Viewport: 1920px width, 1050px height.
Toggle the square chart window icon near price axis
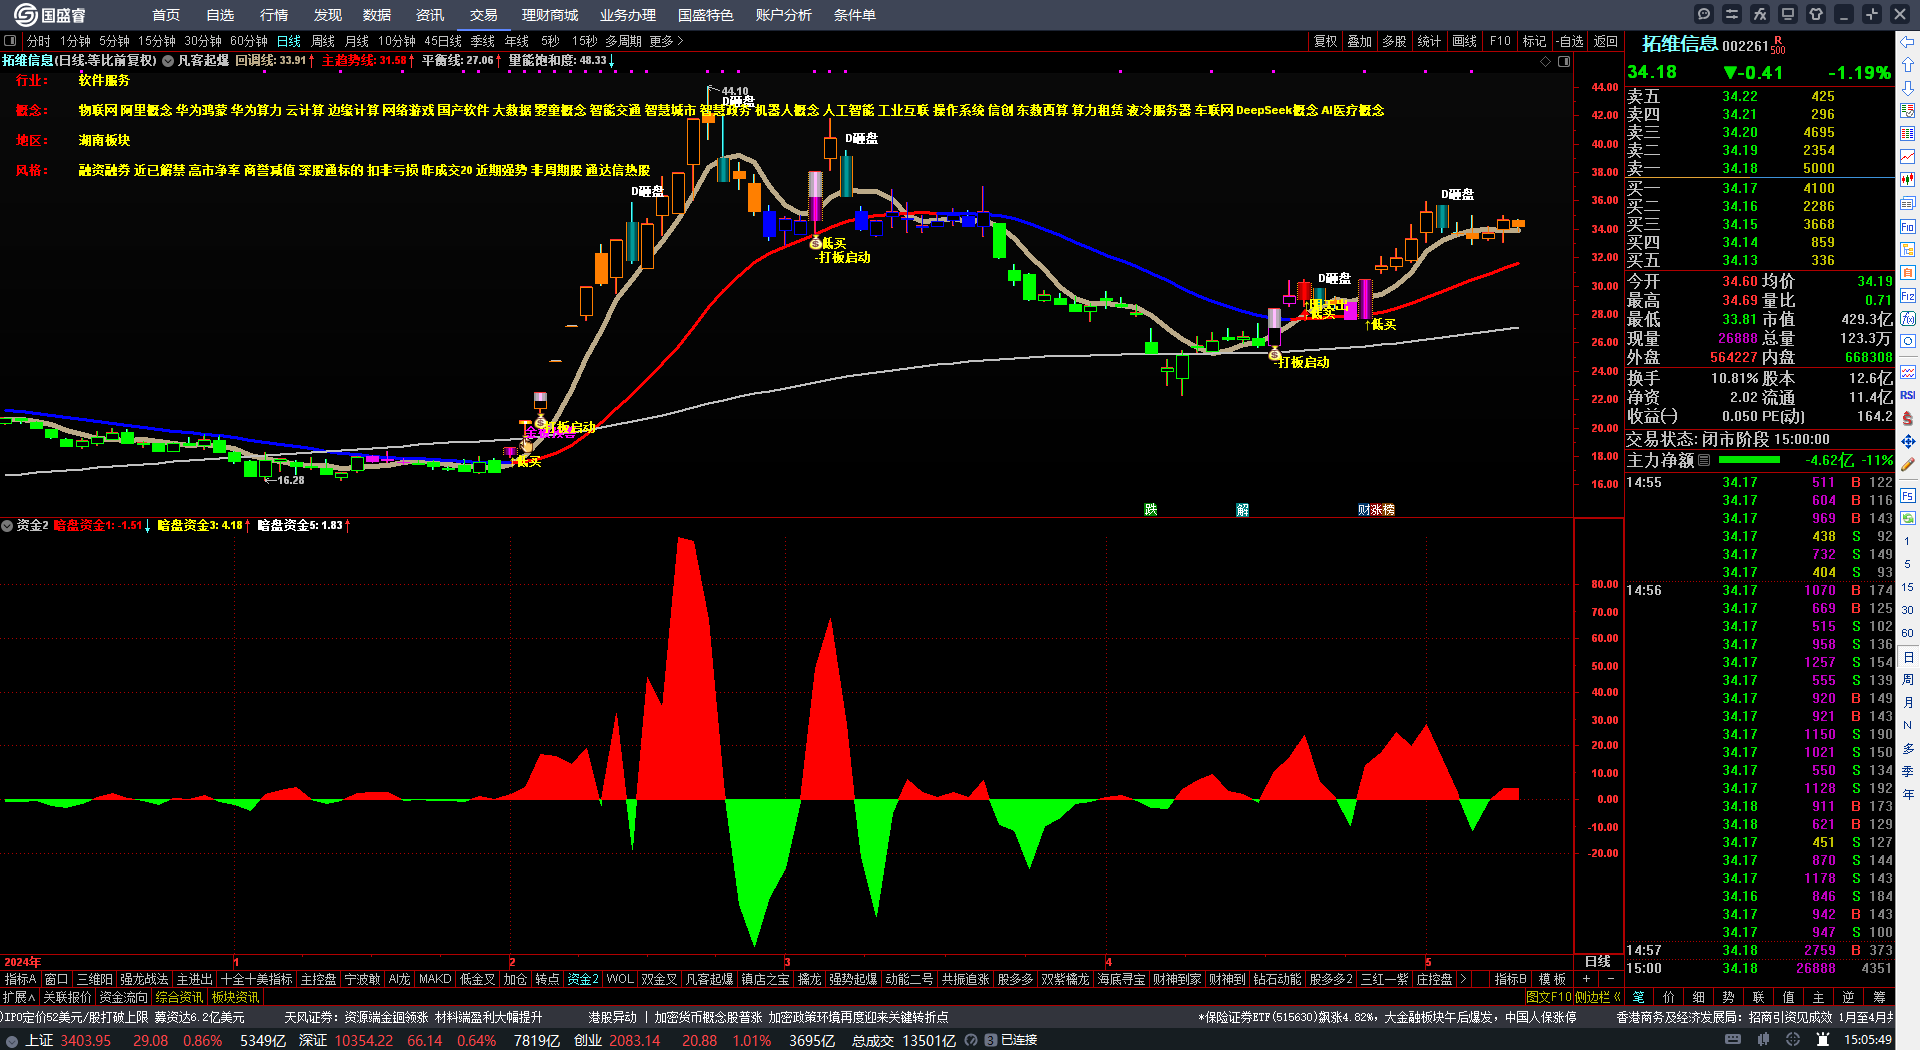tap(1564, 61)
